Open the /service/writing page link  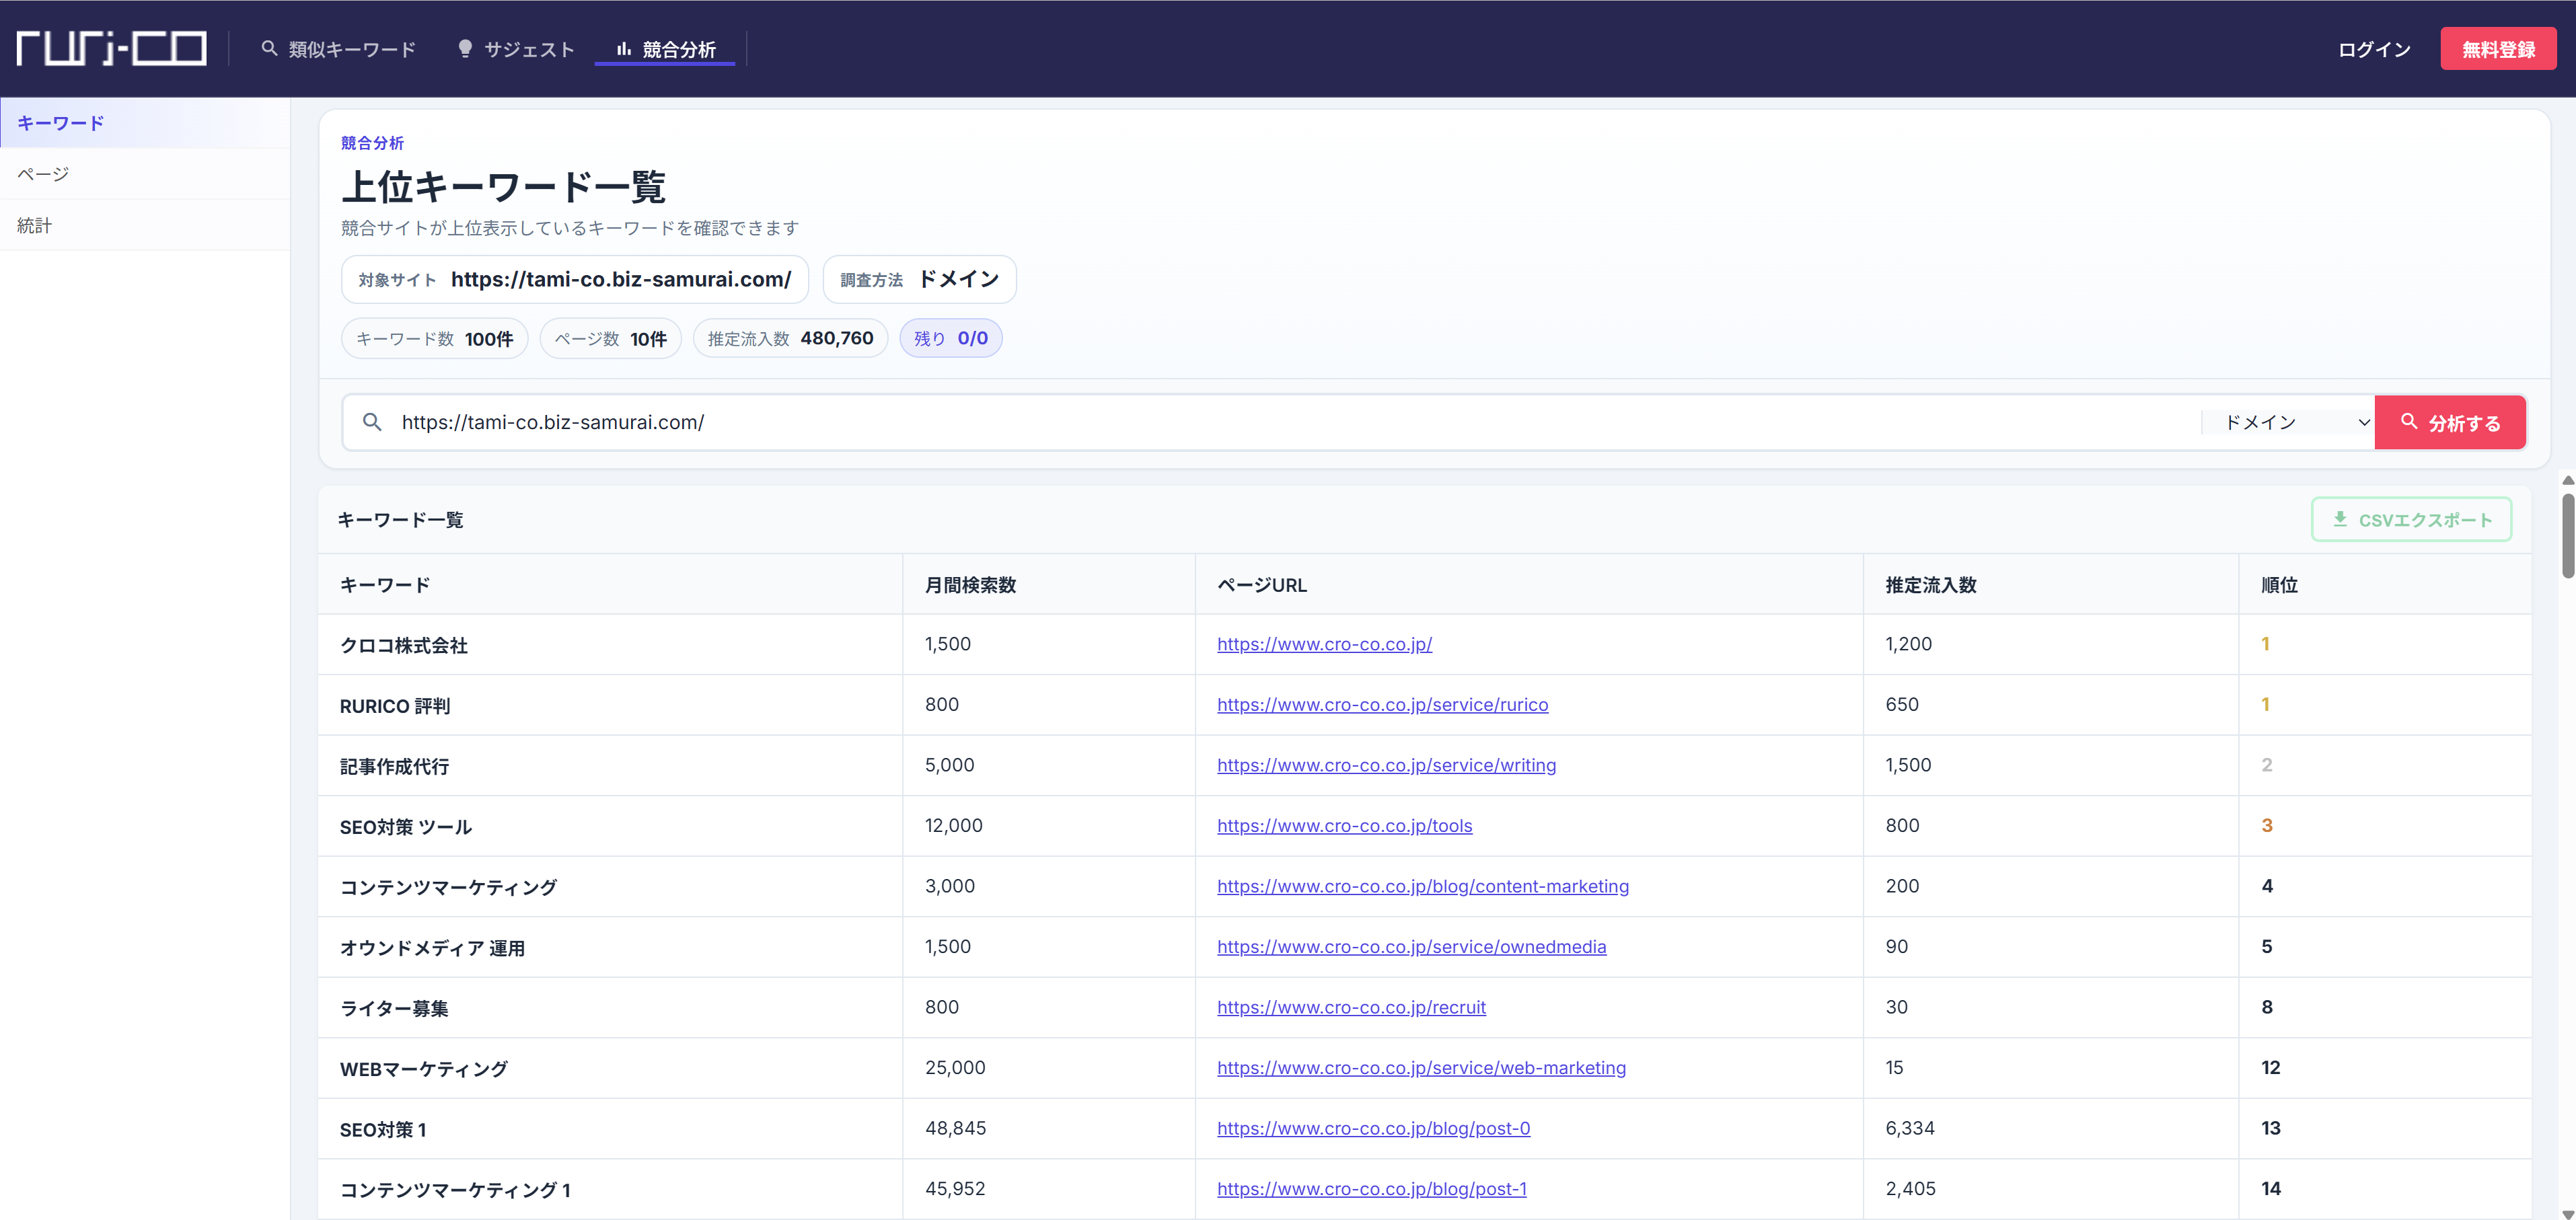click(1386, 765)
